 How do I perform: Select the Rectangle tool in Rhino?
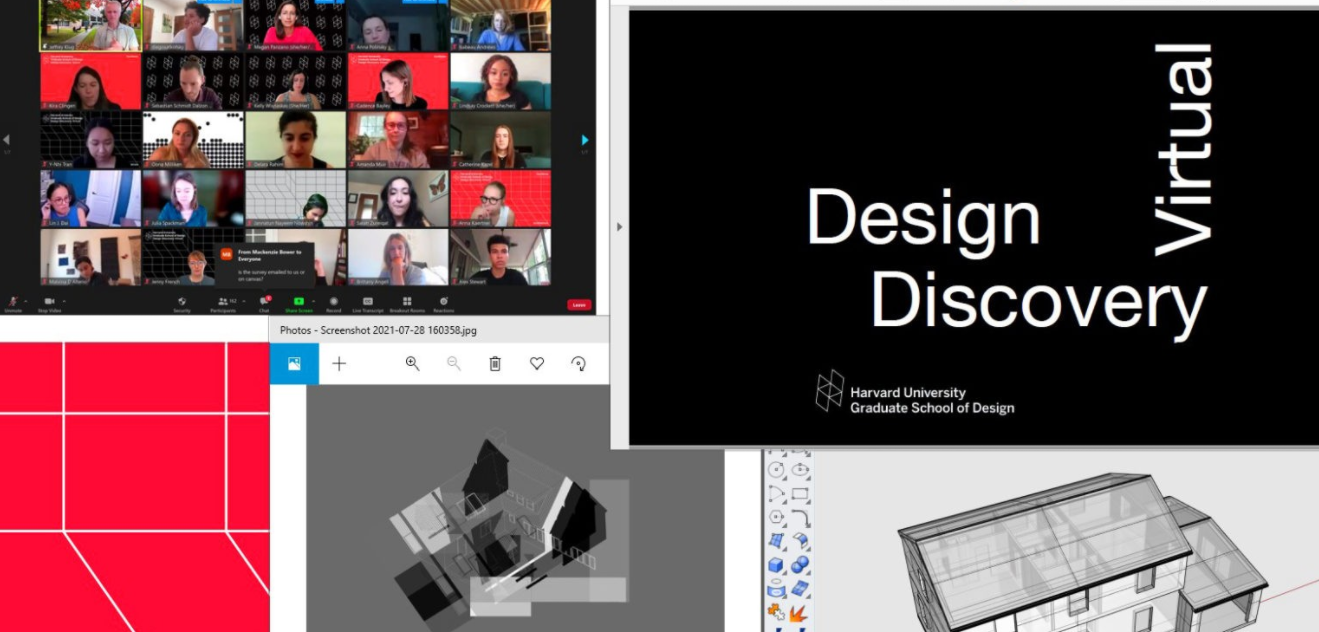click(800, 494)
